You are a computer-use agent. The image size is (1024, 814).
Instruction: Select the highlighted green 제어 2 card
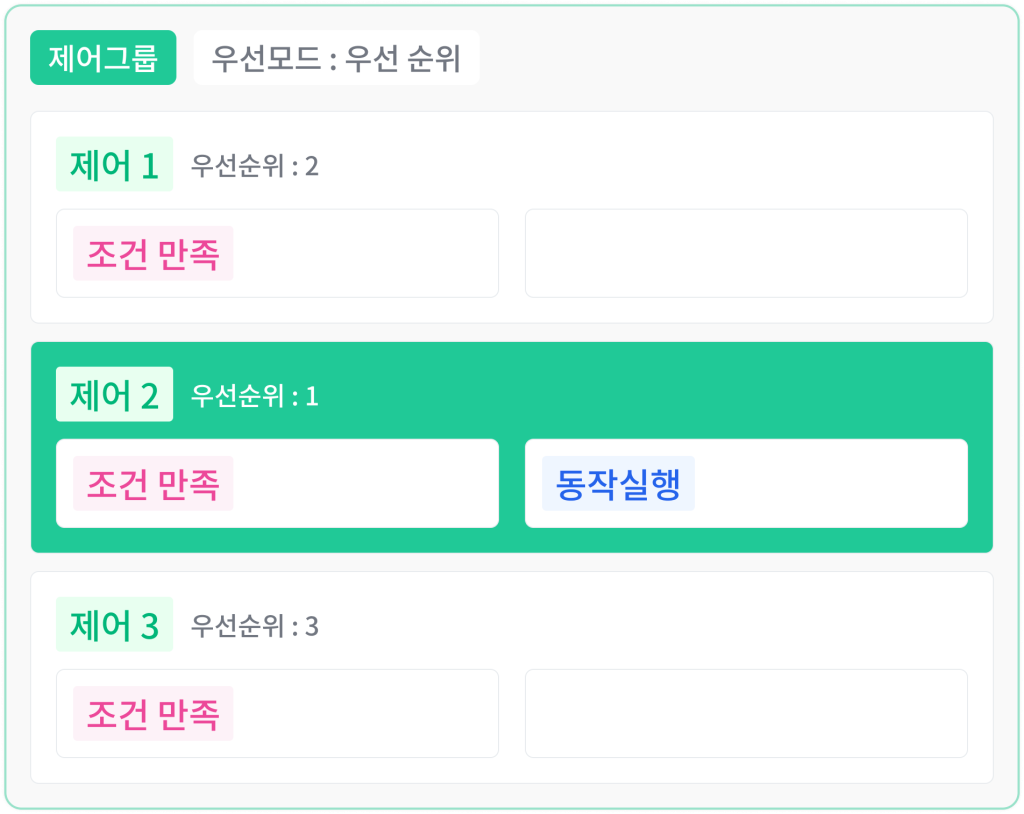click(x=512, y=448)
